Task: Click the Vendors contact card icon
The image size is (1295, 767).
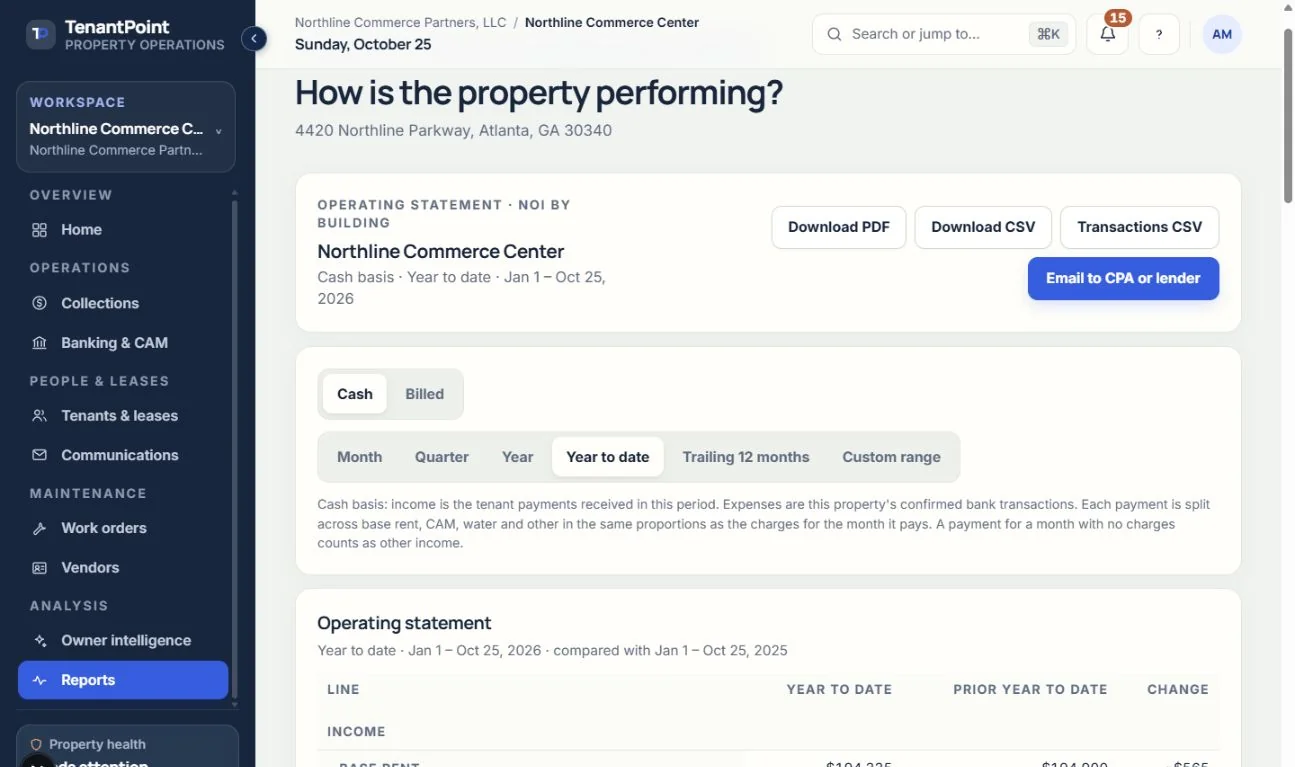Action: [x=40, y=568]
